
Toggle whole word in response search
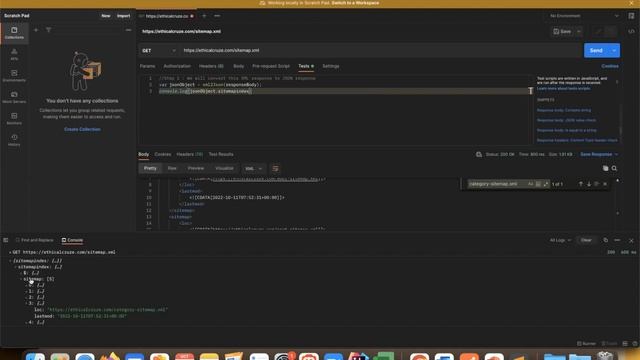point(538,184)
